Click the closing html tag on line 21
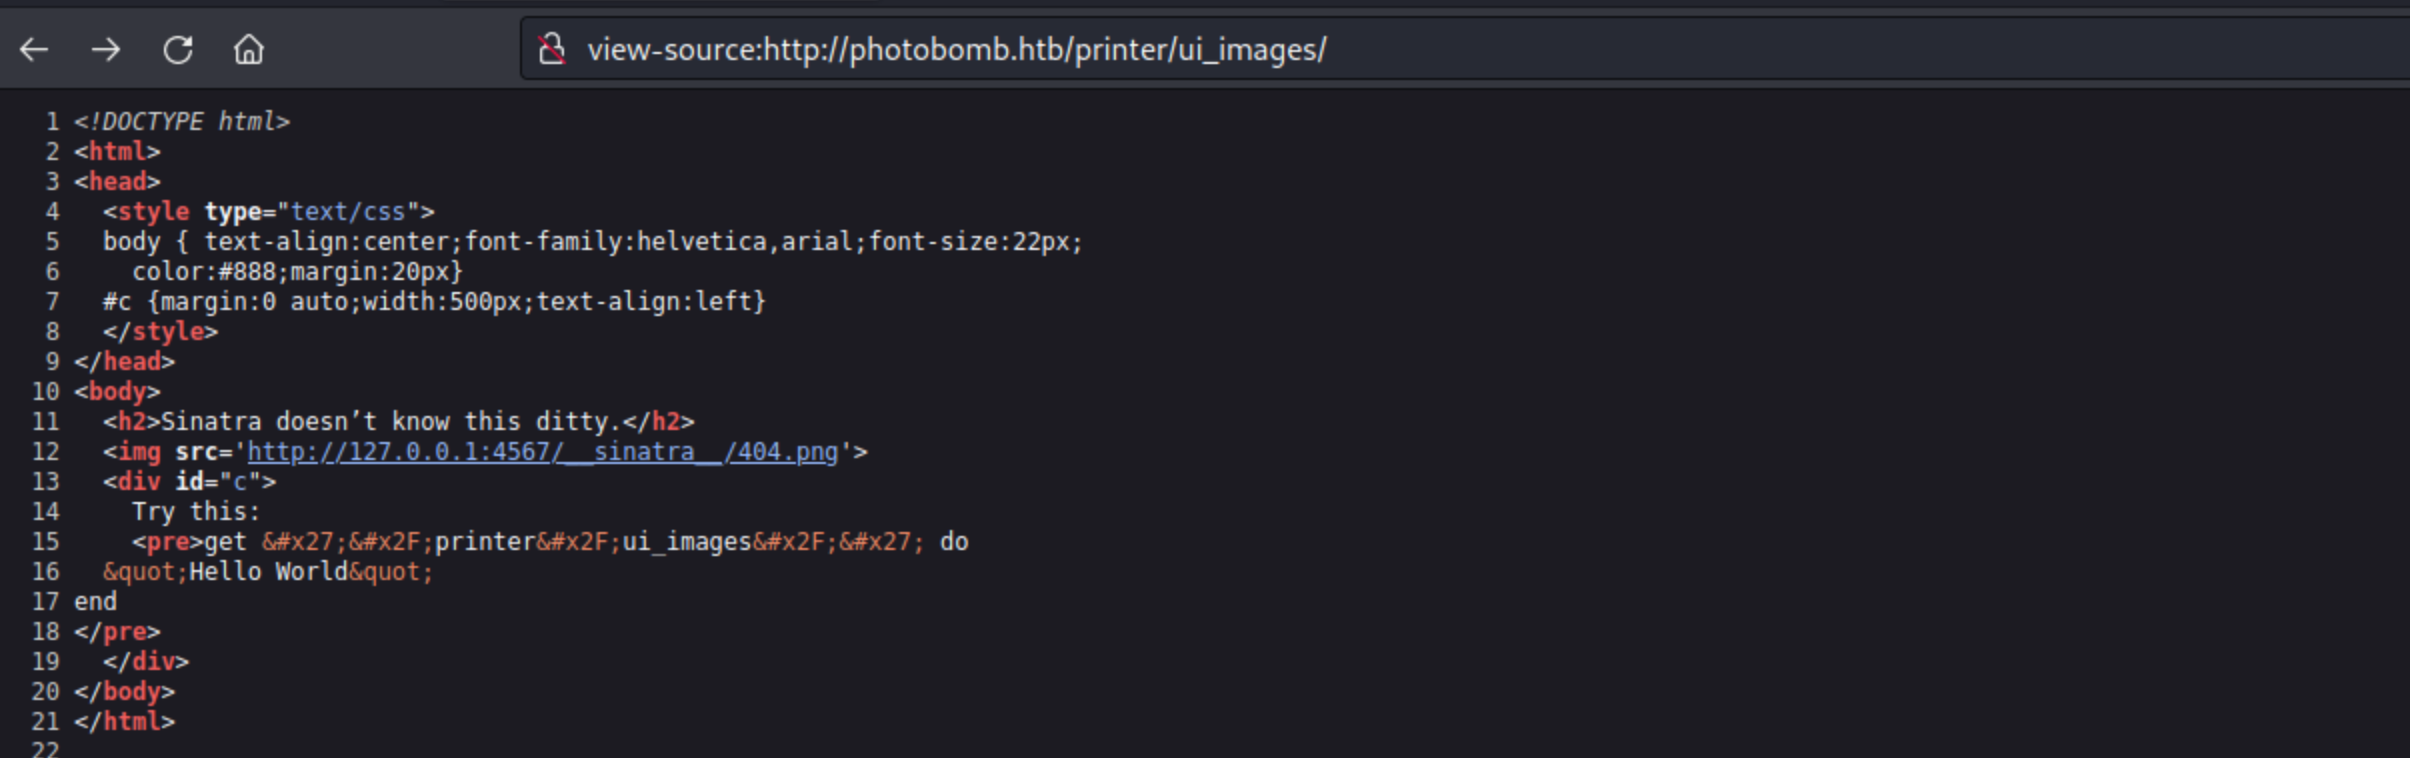 [125, 722]
